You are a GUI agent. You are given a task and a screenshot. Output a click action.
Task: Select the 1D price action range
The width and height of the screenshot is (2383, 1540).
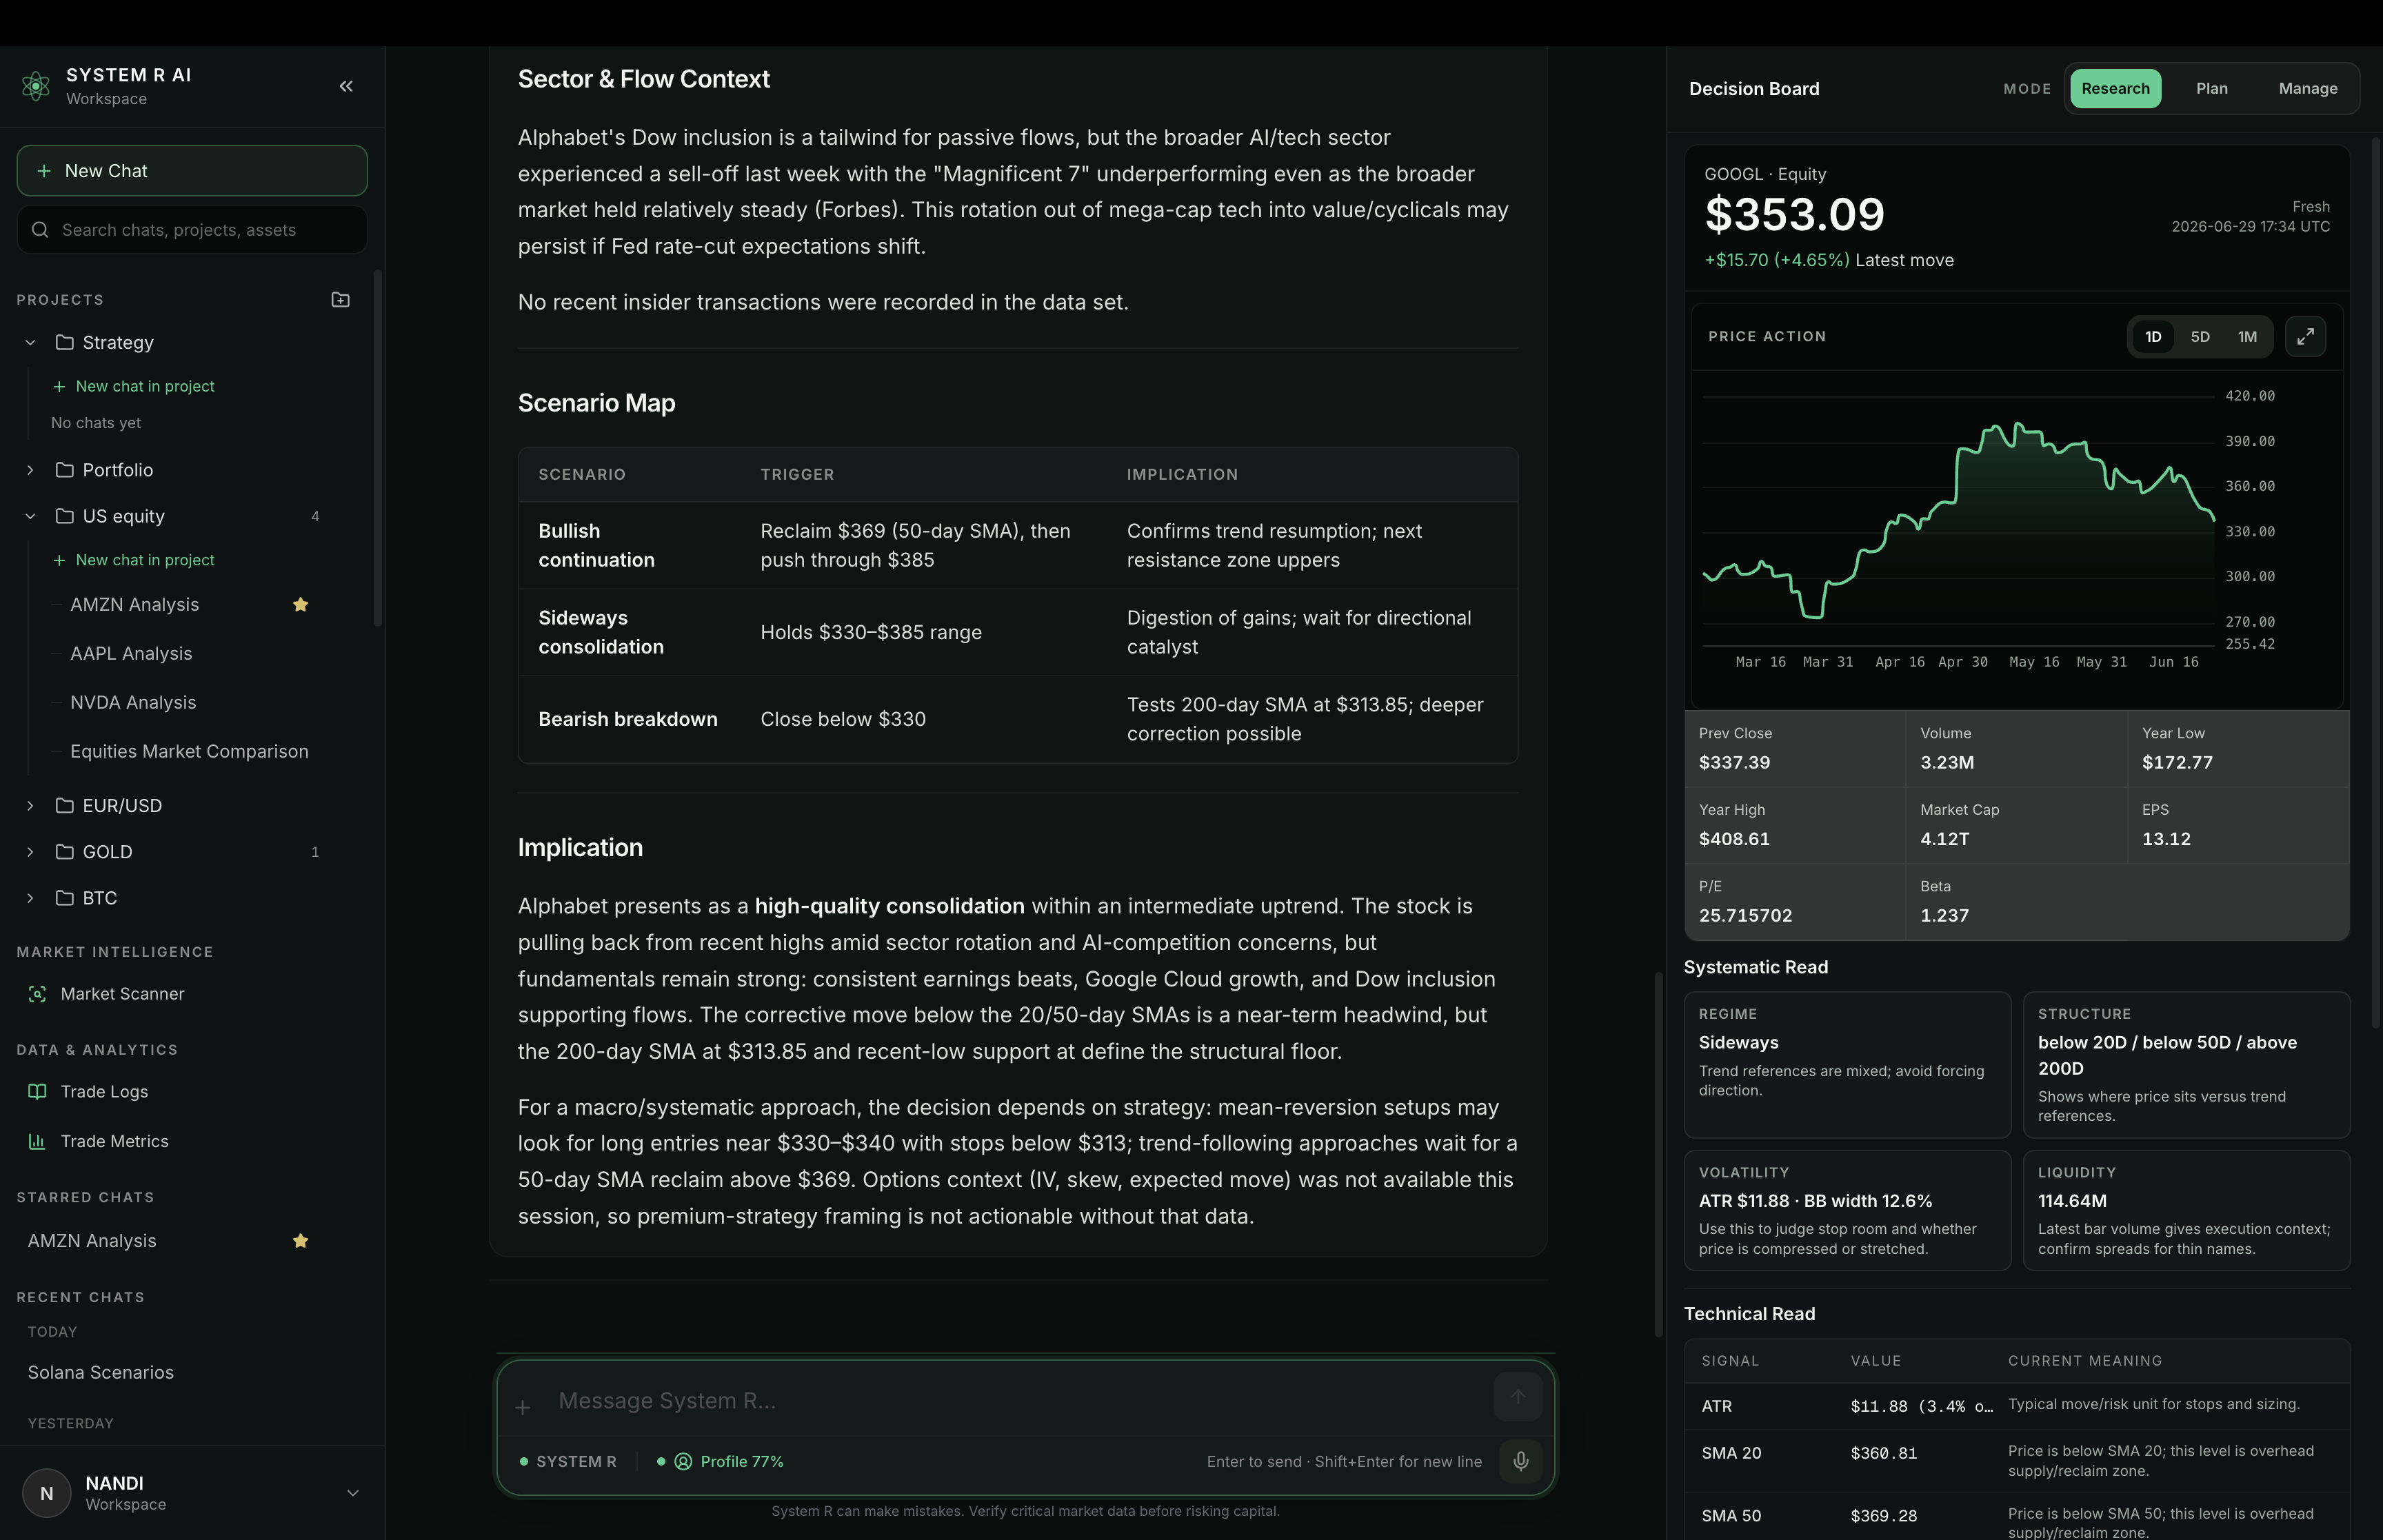pyautogui.click(x=2153, y=336)
